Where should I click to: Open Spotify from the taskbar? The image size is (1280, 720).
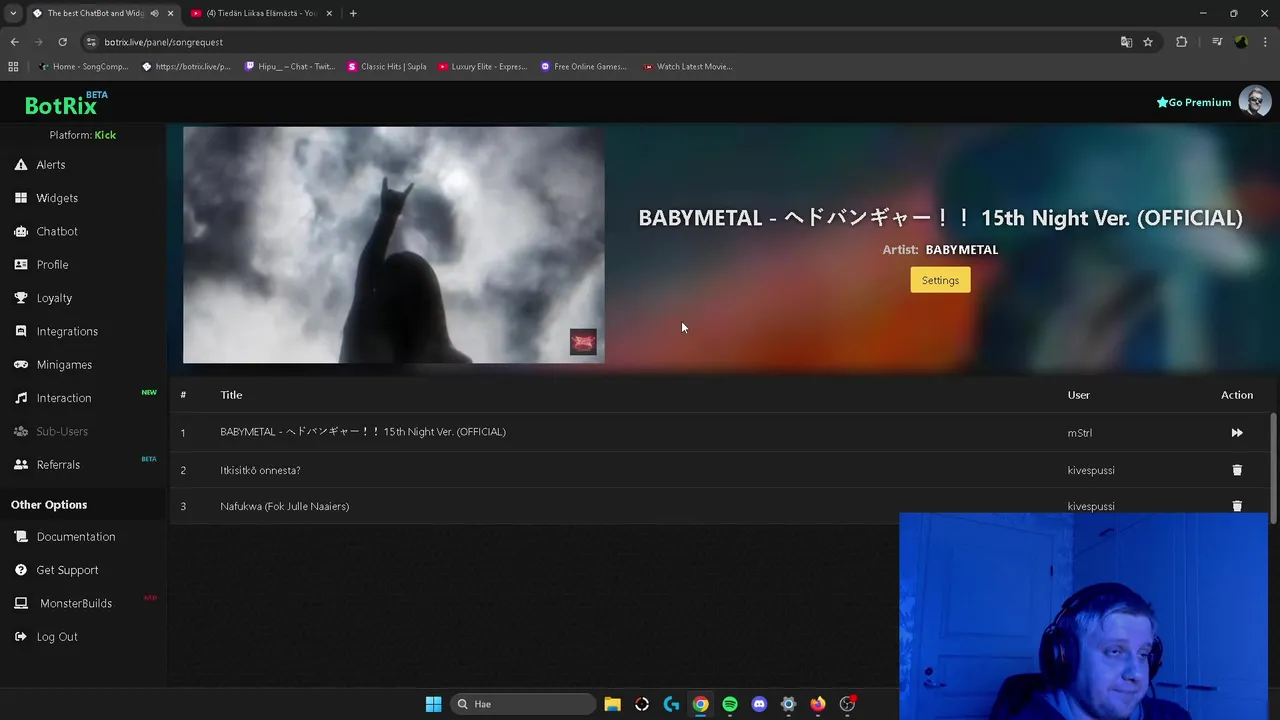coord(730,704)
